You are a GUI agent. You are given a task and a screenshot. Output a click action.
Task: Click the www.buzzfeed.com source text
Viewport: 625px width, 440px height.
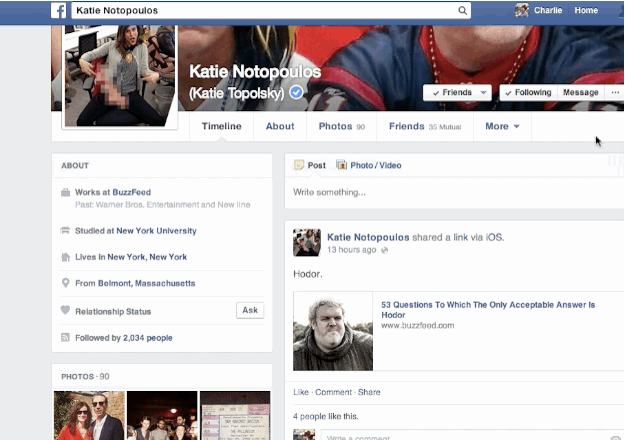(417, 326)
